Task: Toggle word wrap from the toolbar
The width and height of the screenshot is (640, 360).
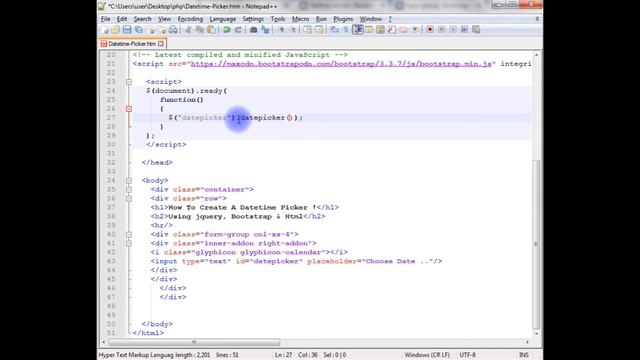Action: pos(334,29)
